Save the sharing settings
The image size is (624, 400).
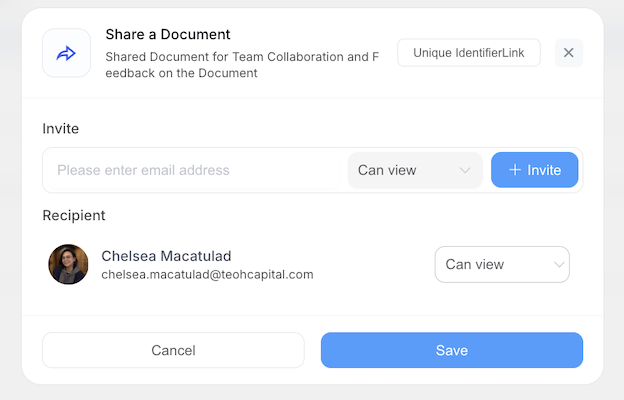[452, 350]
